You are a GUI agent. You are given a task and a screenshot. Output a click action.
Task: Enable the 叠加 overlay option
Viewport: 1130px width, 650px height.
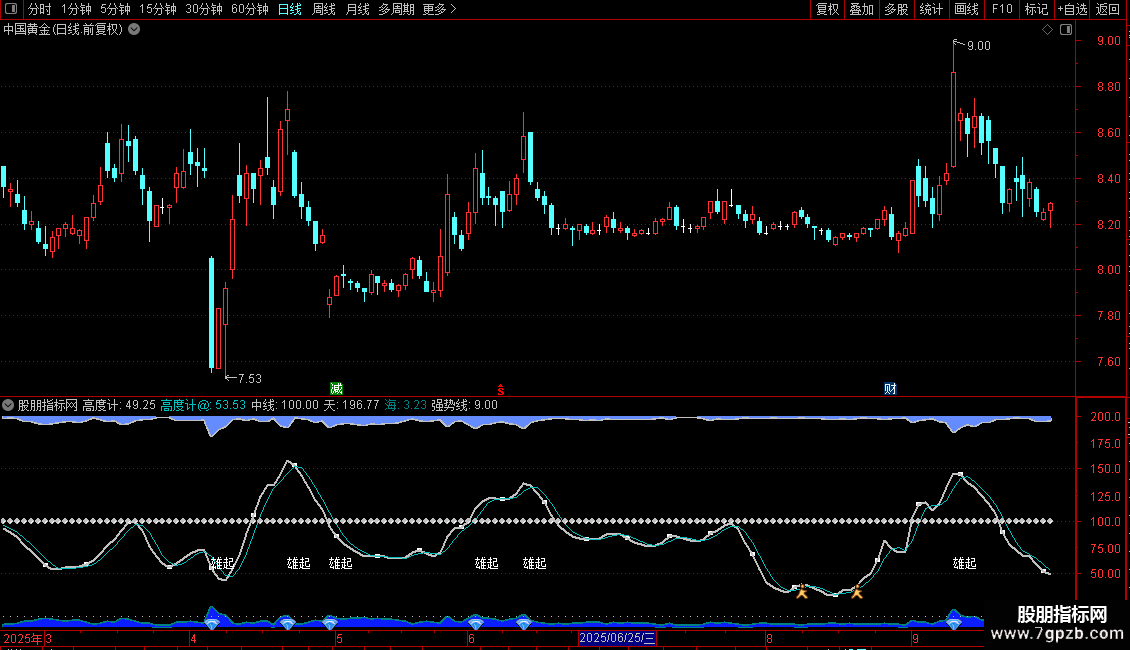861,9
